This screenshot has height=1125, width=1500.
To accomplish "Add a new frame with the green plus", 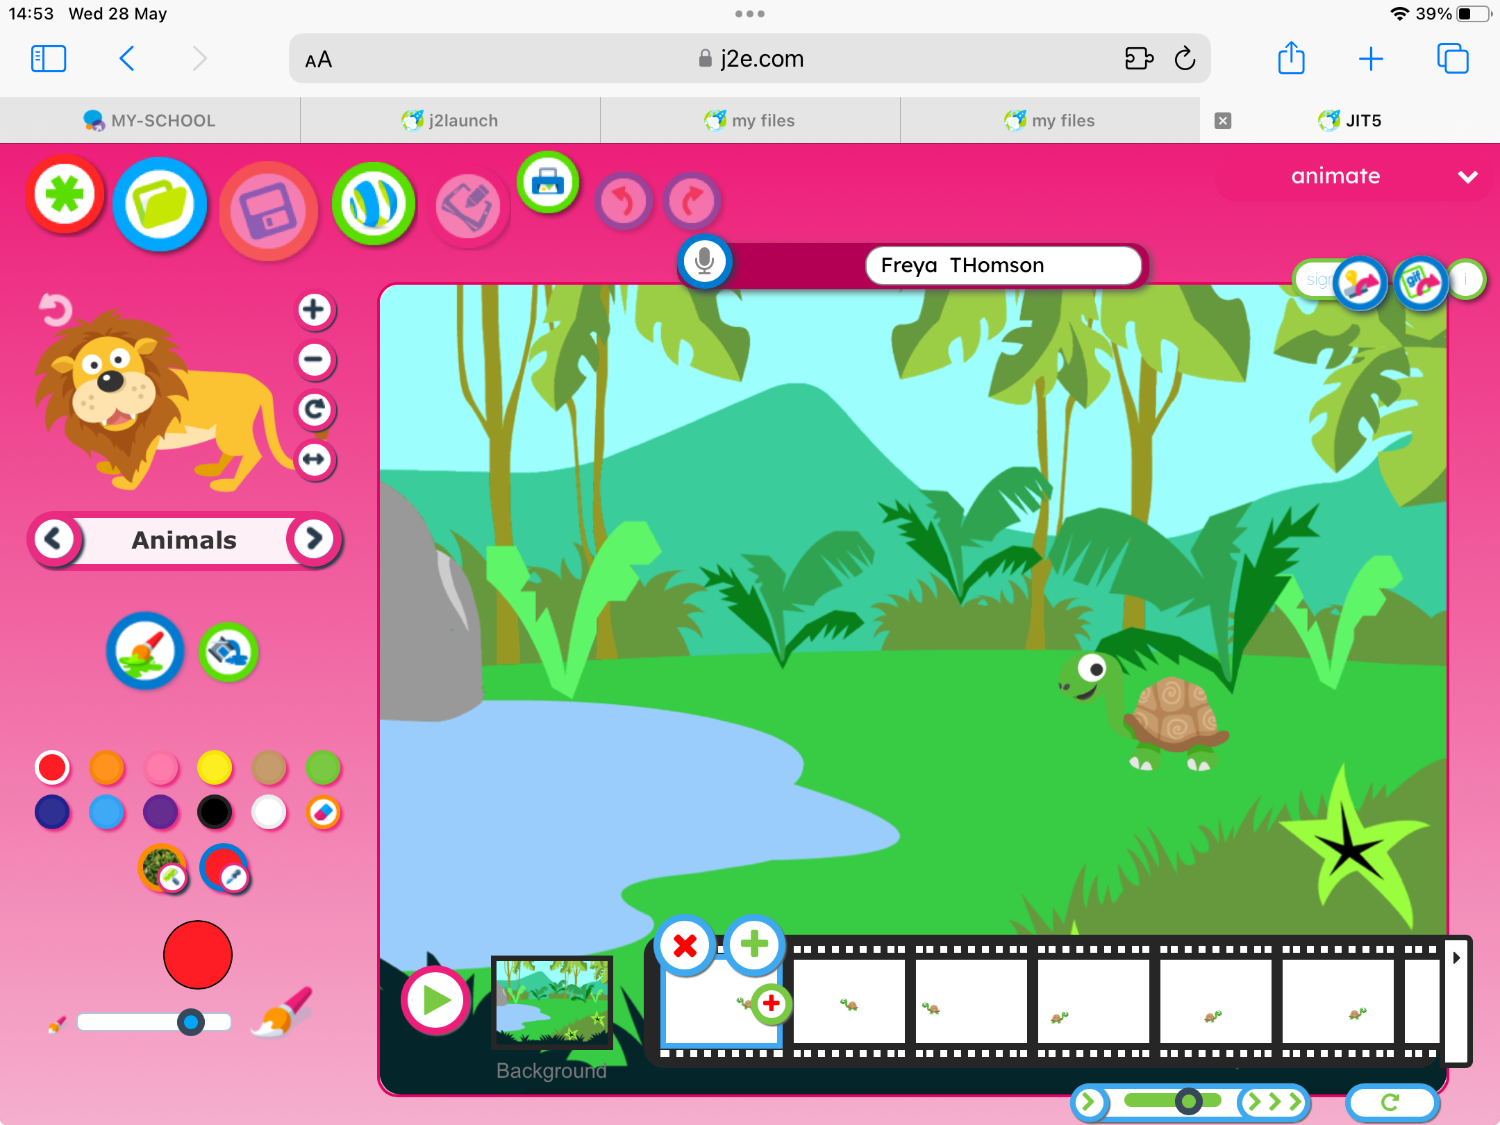I will pyautogui.click(x=754, y=943).
